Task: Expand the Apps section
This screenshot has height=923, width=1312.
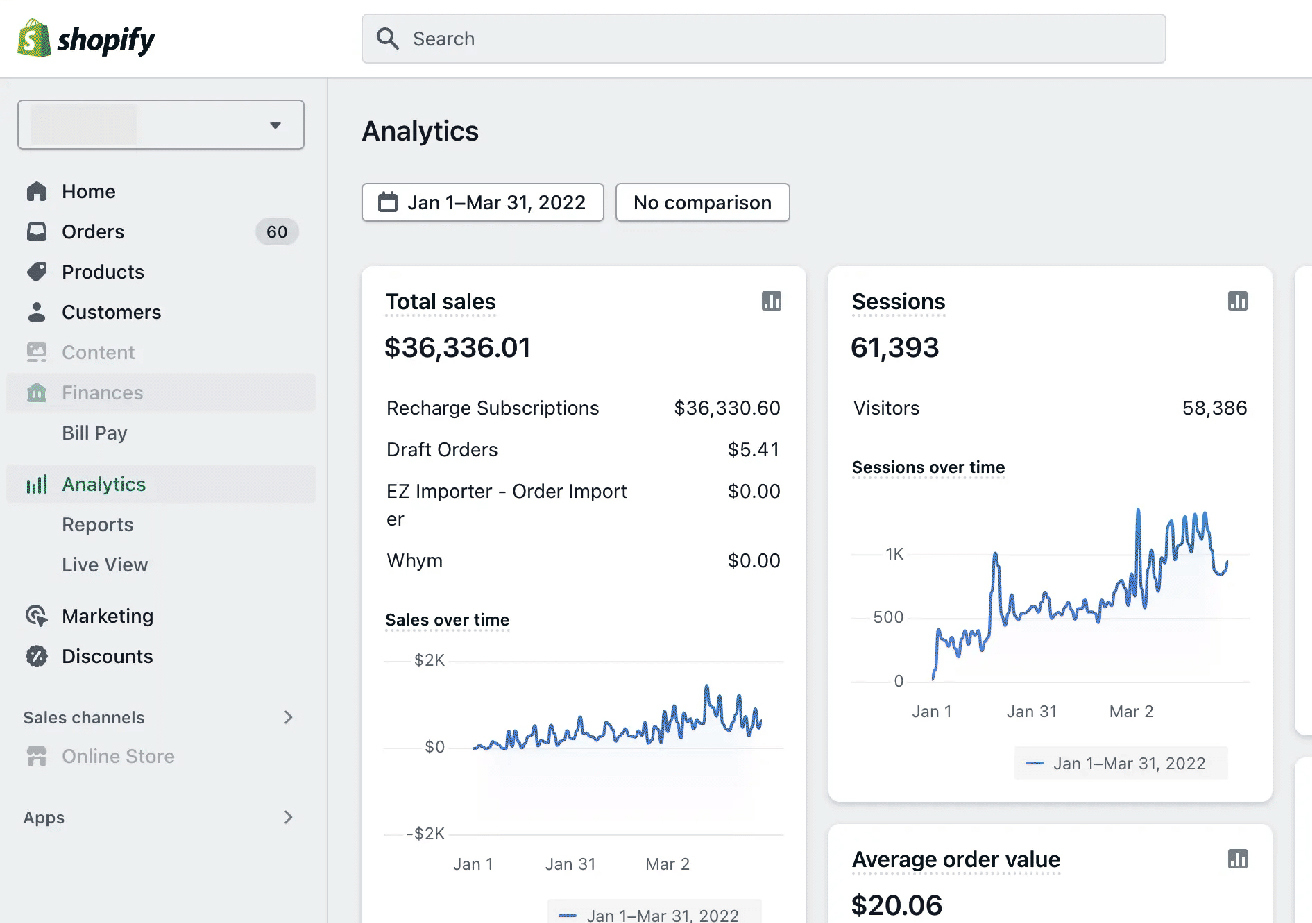Action: tap(288, 817)
